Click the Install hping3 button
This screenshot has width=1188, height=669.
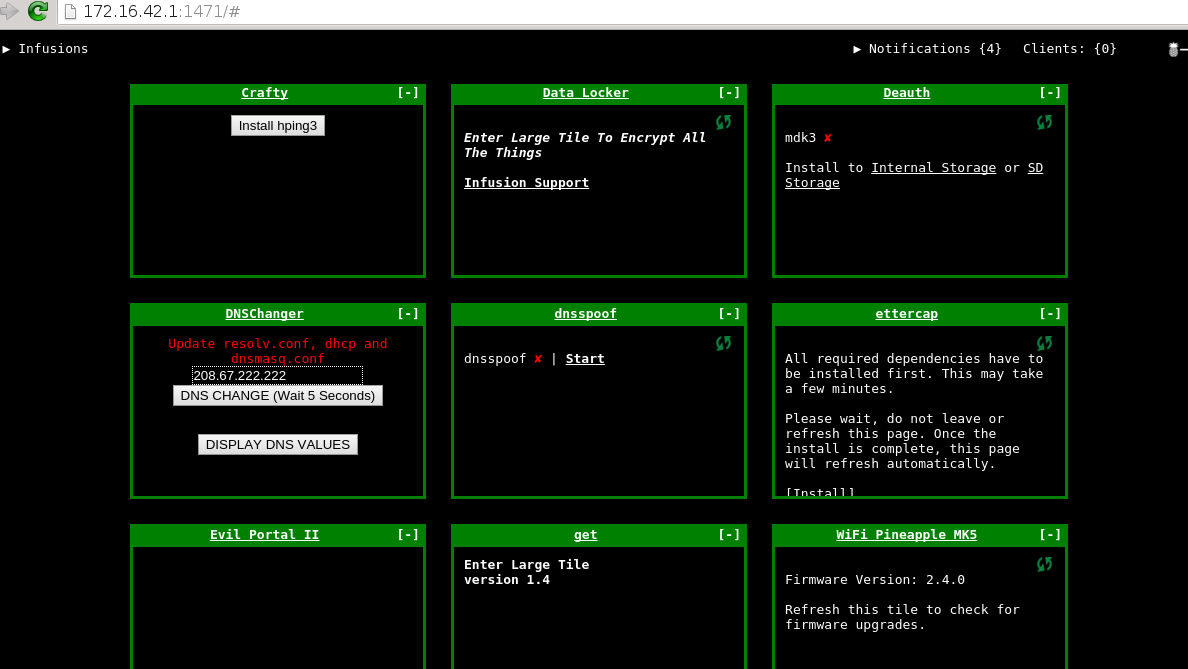pyautogui.click(x=278, y=126)
